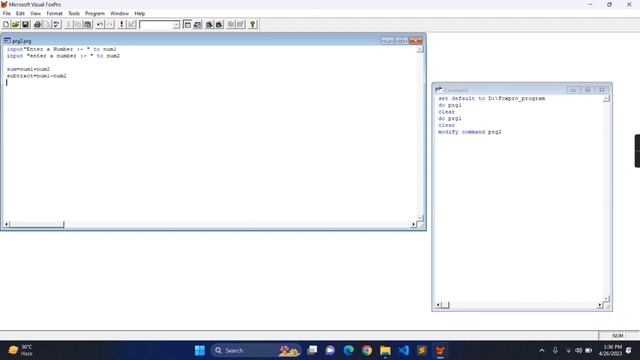Click the Visual FoxPro taskbar icon
This screenshot has height=360, width=640.
tap(440, 350)
